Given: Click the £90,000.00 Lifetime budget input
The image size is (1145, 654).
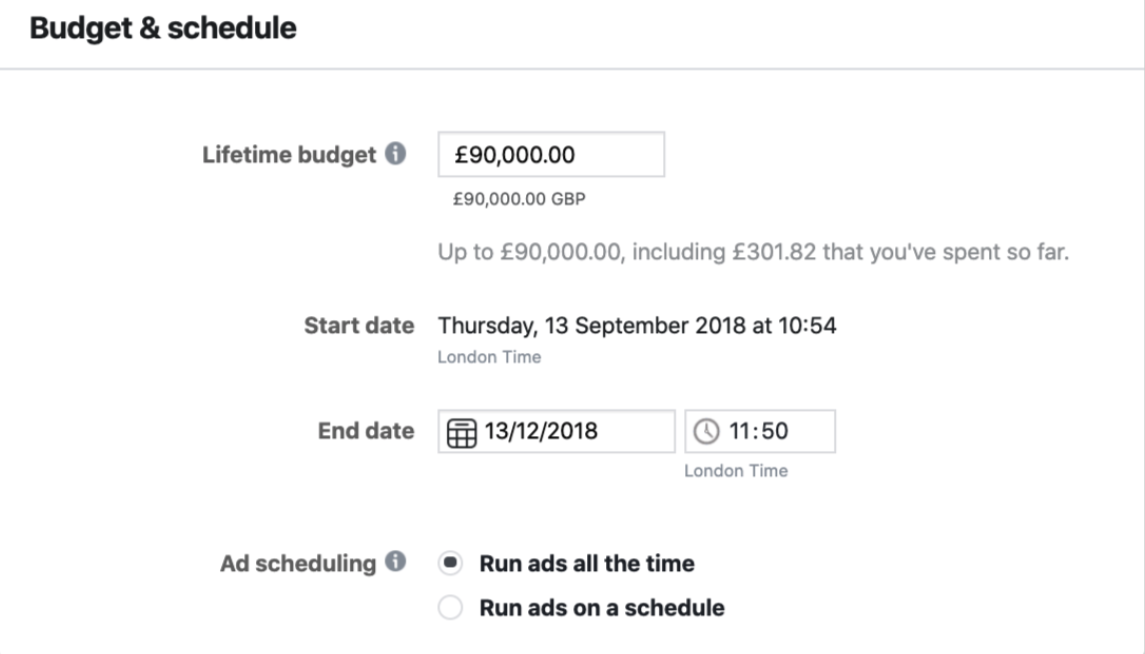Looking at the screenshot, I should tap(551, 155).
